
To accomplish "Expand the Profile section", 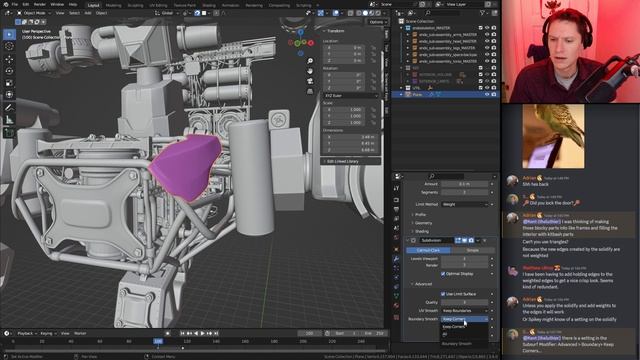I will 420,214.
